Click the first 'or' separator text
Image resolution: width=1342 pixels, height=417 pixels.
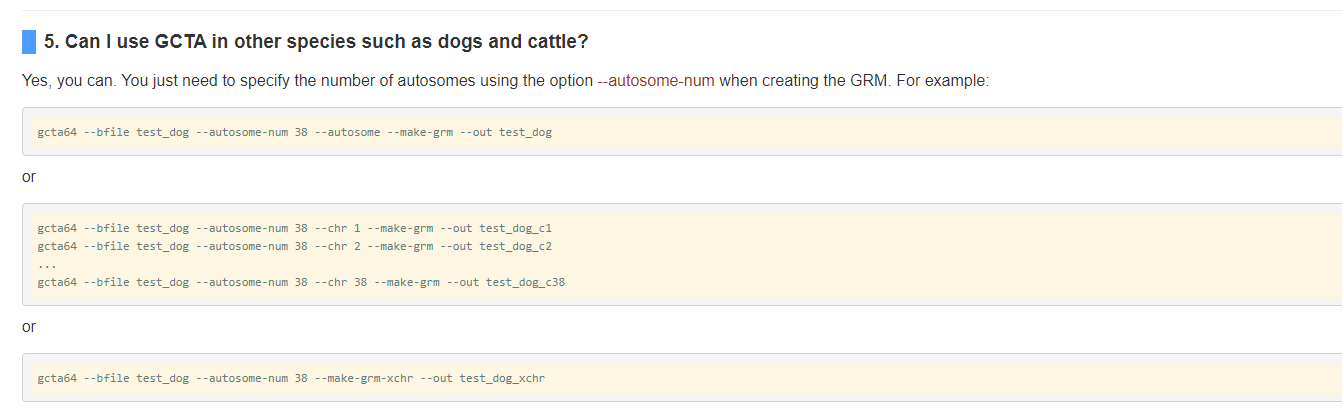tap(28, 177)
